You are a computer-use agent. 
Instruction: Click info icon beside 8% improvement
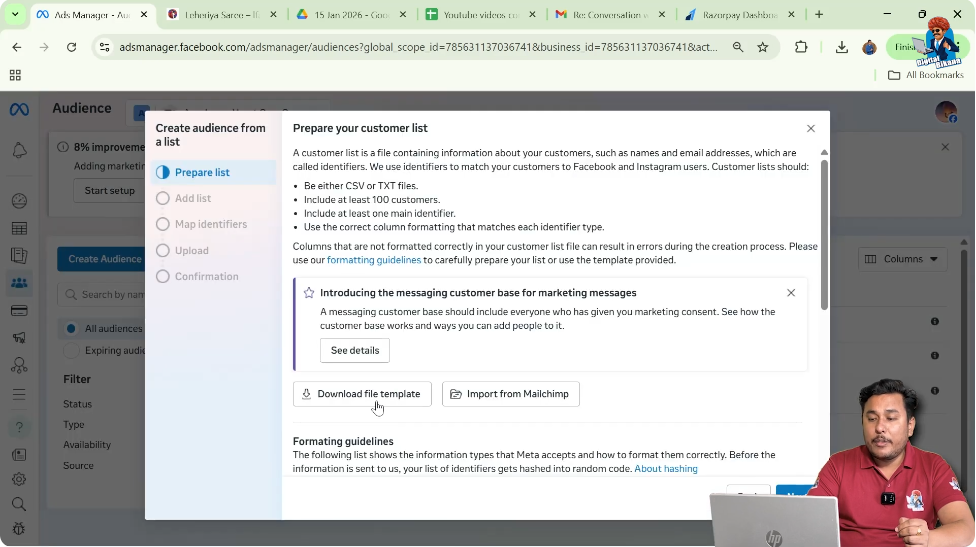point(63,147)
